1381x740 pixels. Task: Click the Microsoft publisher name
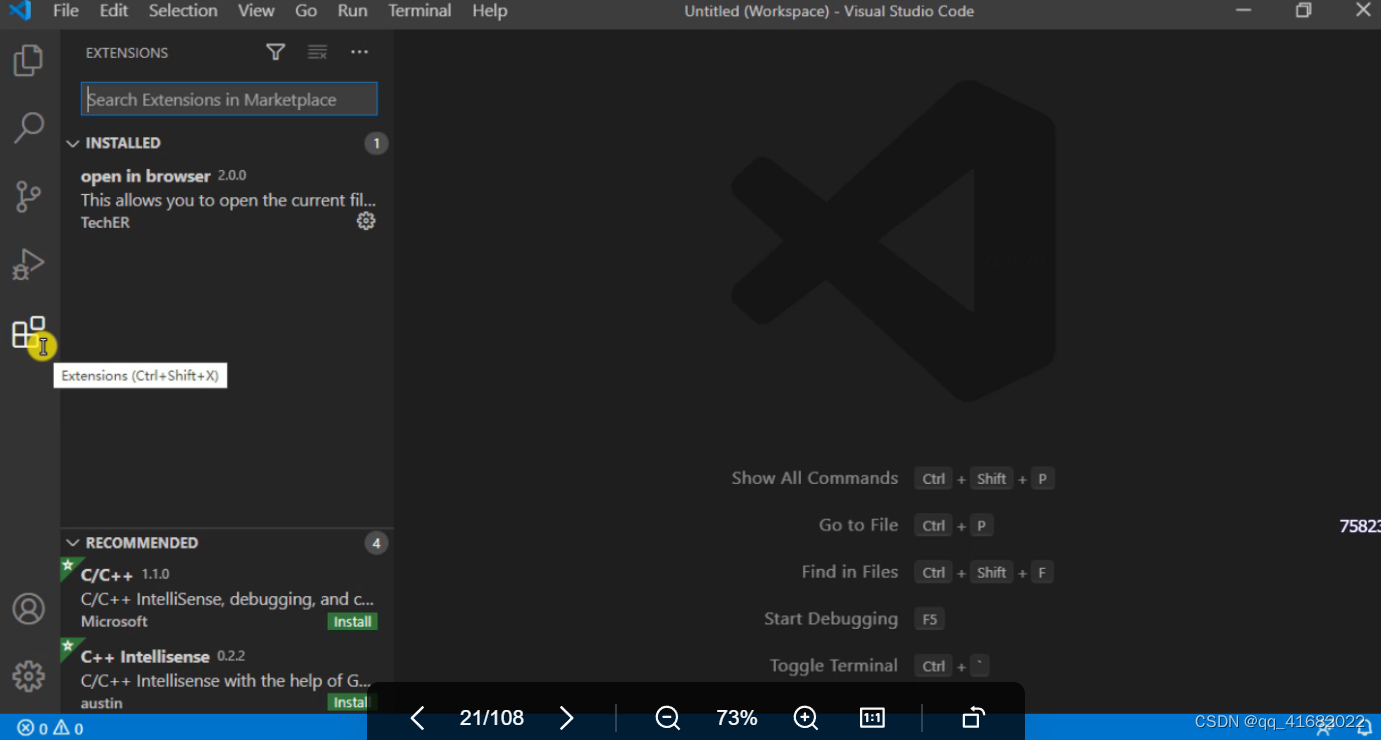pos(114,622)
